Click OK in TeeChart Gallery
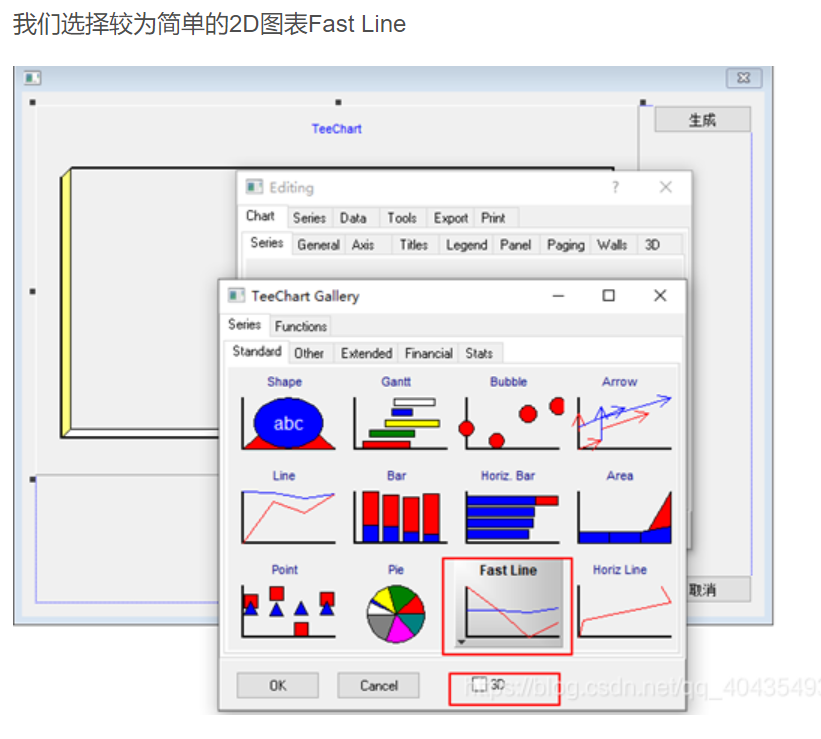 [x=278, y=686]
